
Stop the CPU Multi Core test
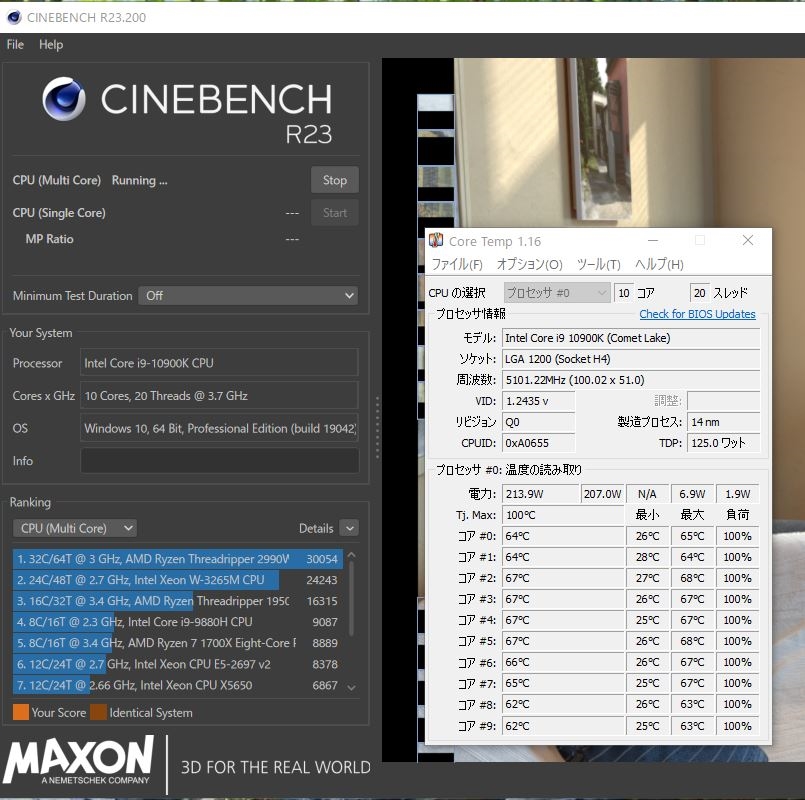(335, 180)
